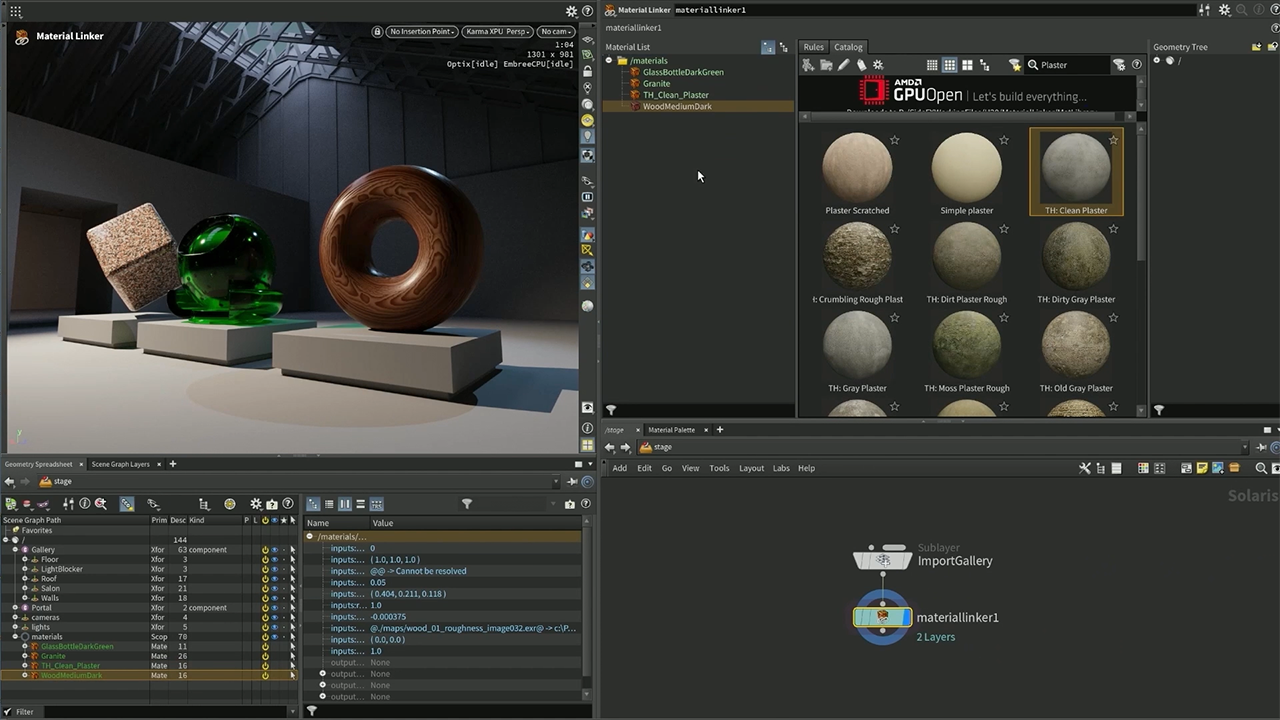This screenshot has width=1280, height=720.
Task: Collapse the materials scope in scene graph
Action: tap(15, 637)
